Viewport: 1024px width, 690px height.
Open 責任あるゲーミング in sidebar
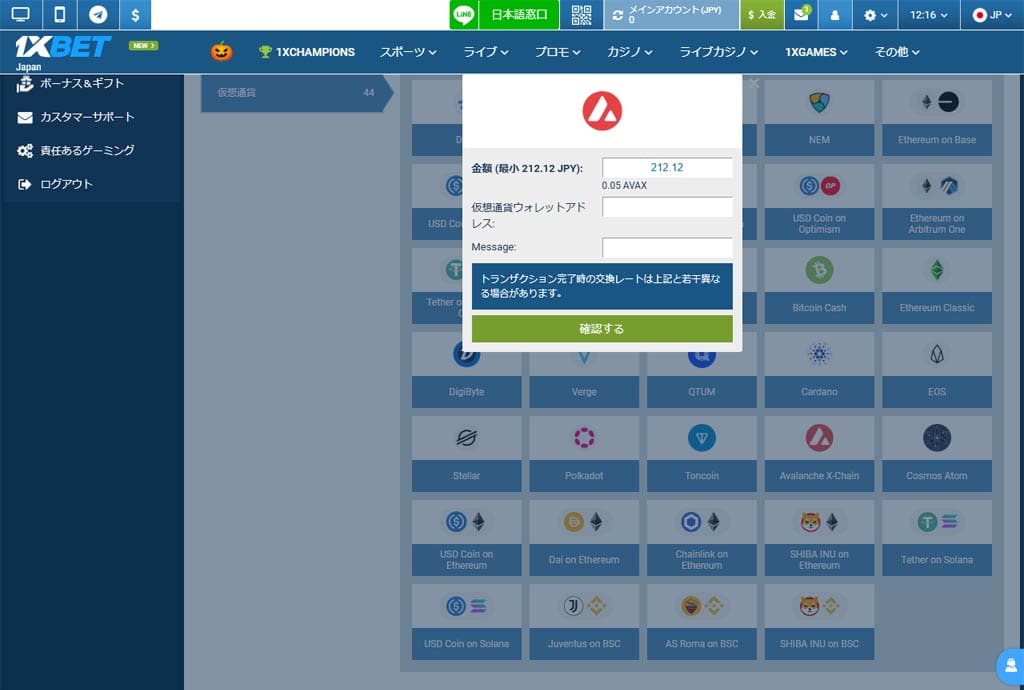(87, 150)
